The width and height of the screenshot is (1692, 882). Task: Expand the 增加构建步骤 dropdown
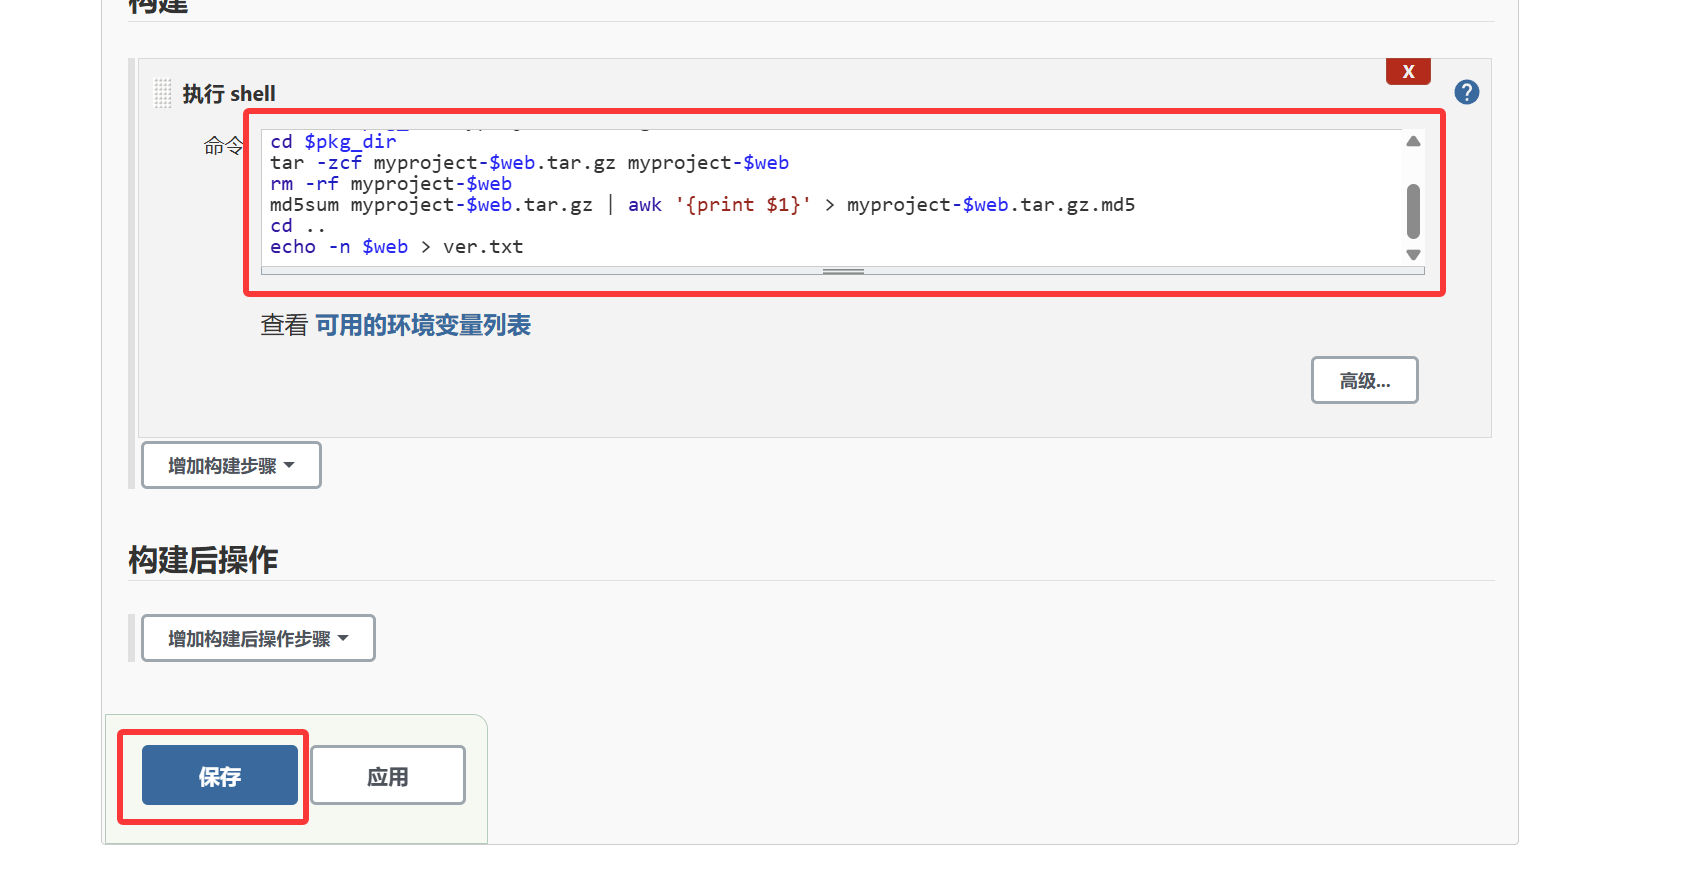(231, 465)
